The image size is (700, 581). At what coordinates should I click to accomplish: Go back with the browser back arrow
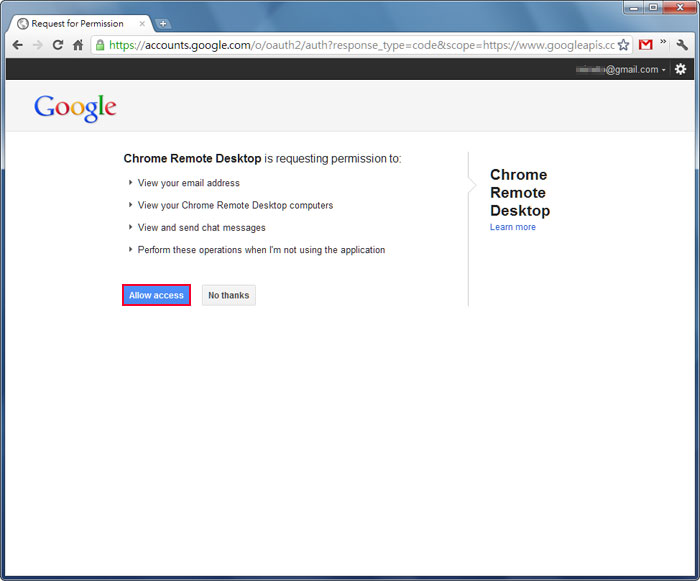point(17,45)
